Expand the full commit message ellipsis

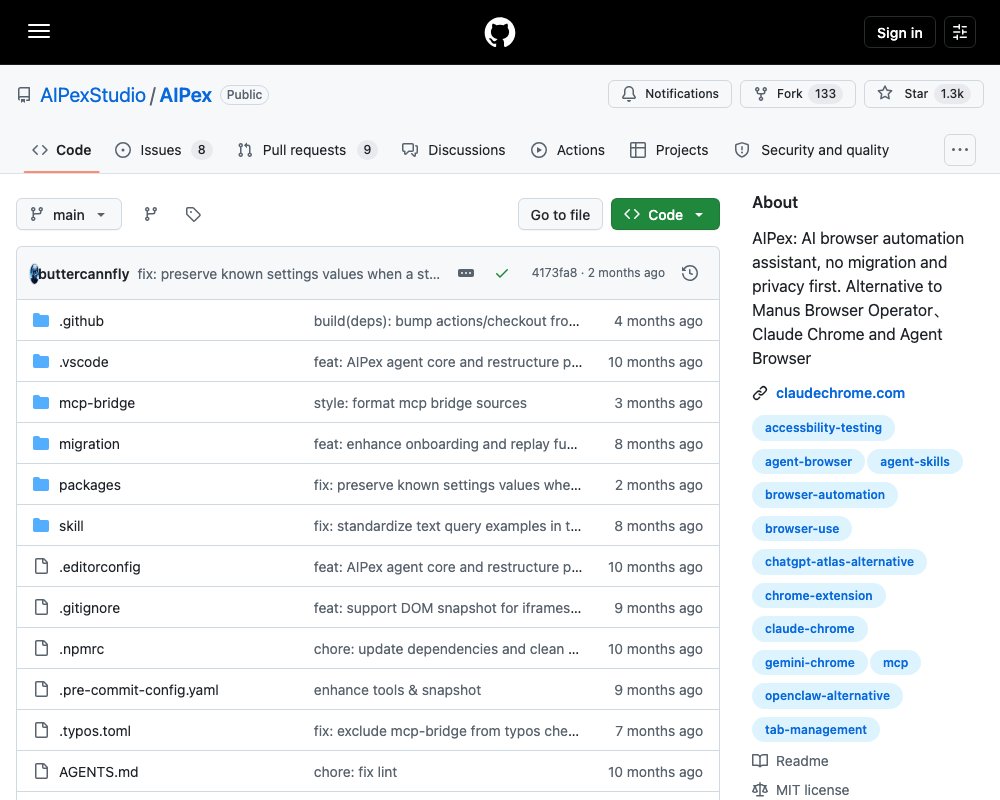pos(466,273)
